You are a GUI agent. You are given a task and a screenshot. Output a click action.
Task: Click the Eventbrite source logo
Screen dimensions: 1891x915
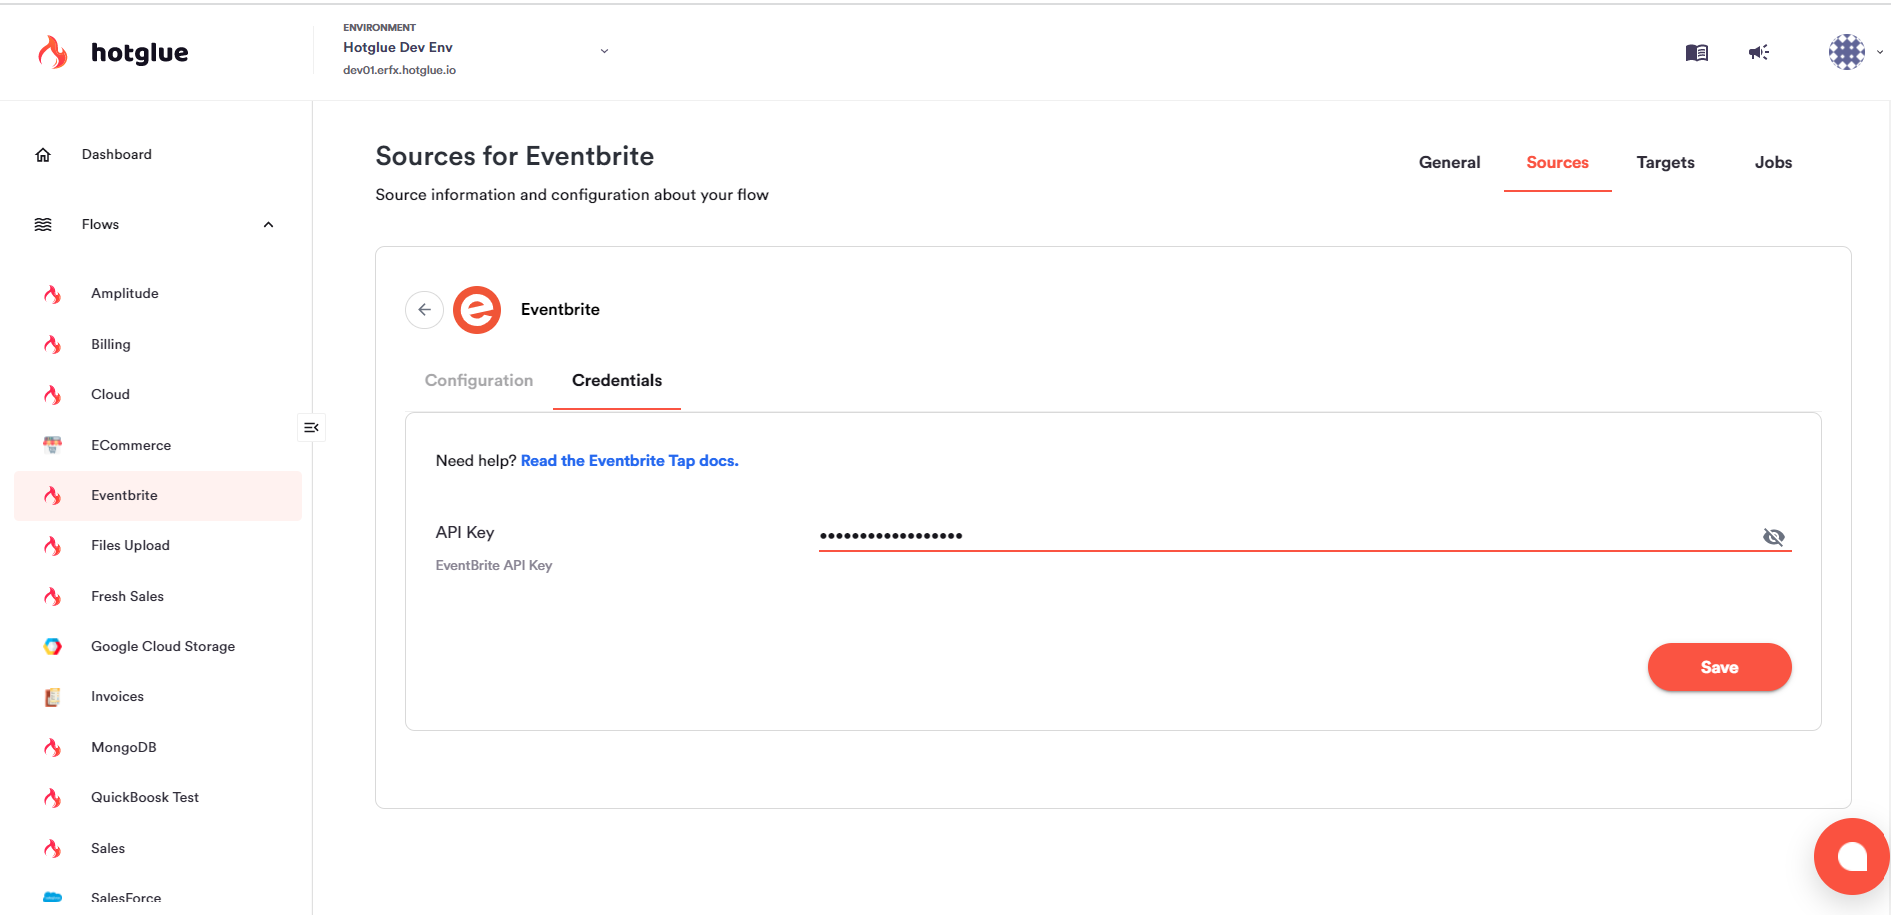pos(477,310)
